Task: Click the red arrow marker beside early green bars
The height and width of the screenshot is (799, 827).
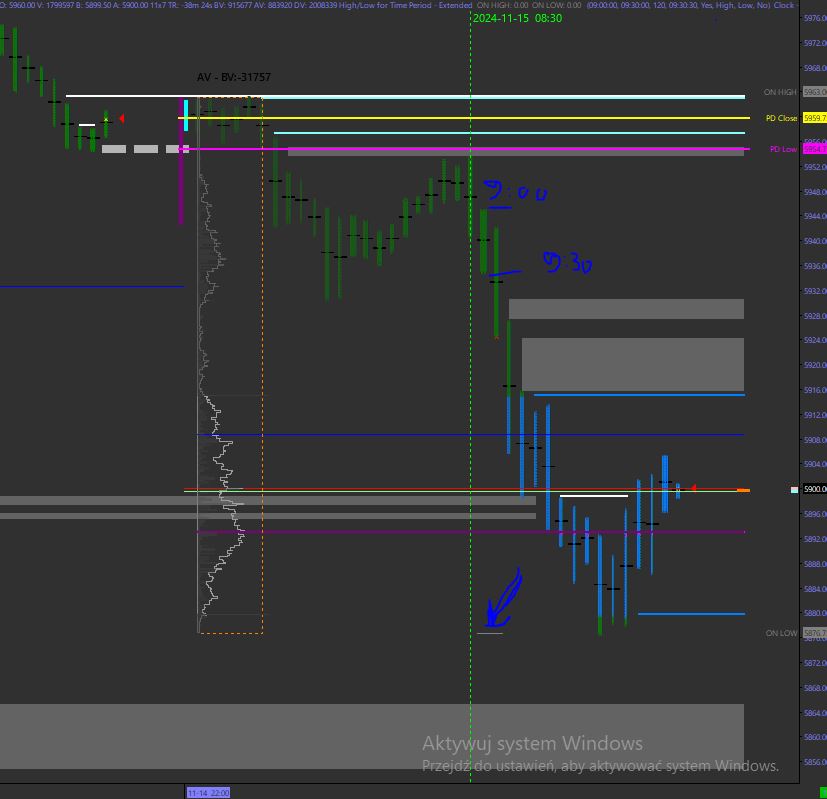Action: [122, 119]
